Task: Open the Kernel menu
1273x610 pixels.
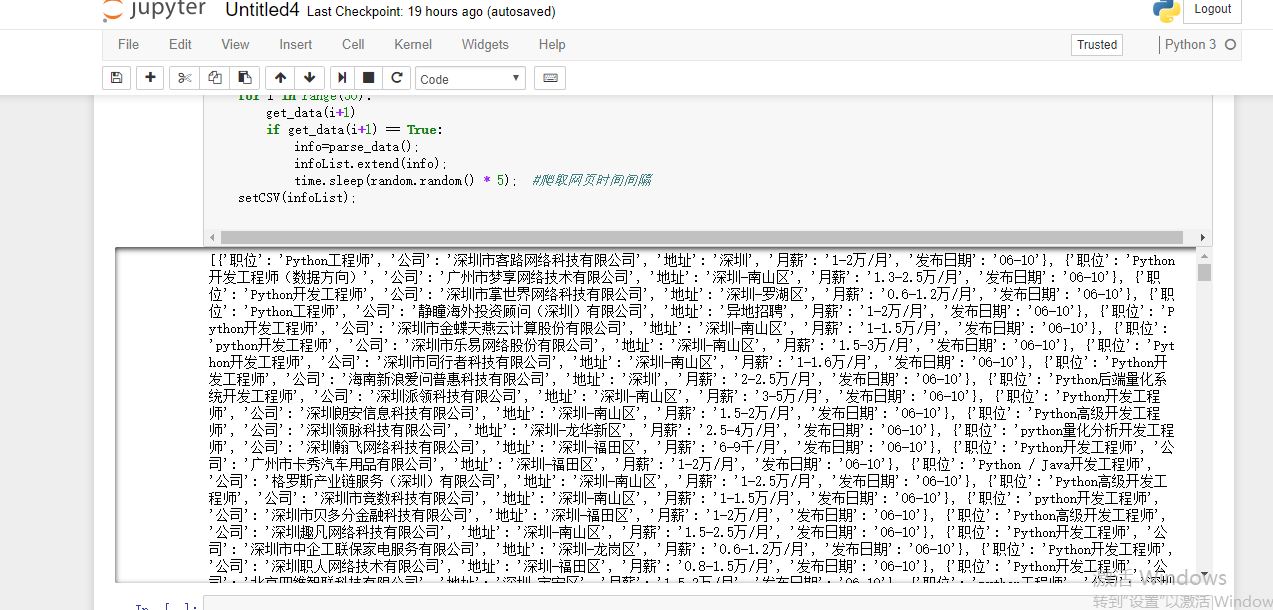Action: click(x=413, y=44)
